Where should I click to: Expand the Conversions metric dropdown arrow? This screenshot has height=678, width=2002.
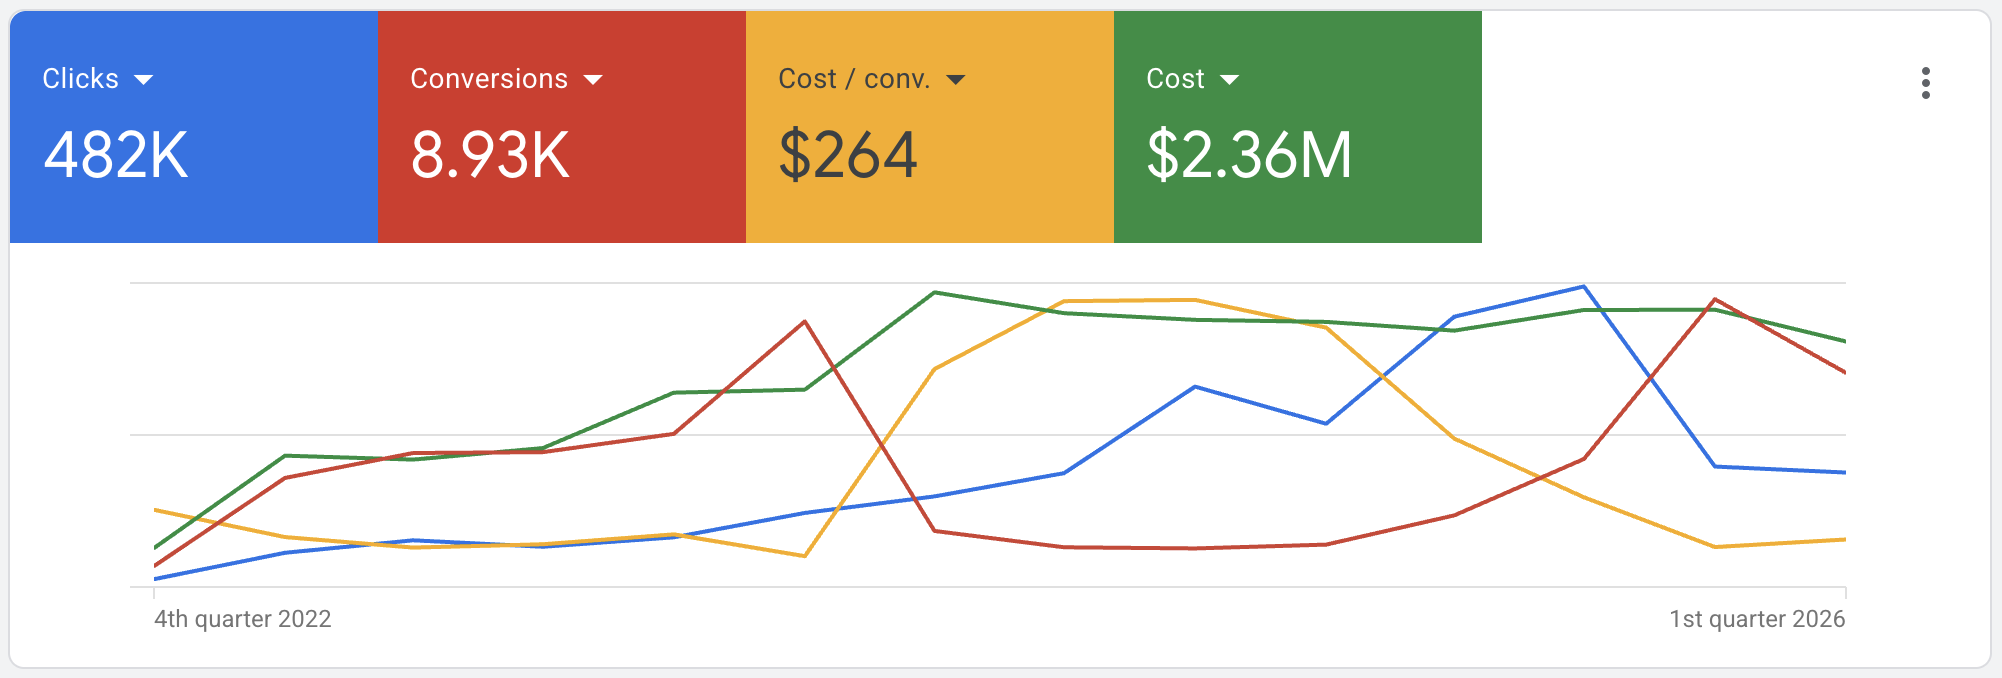click(x=593, y=80)
